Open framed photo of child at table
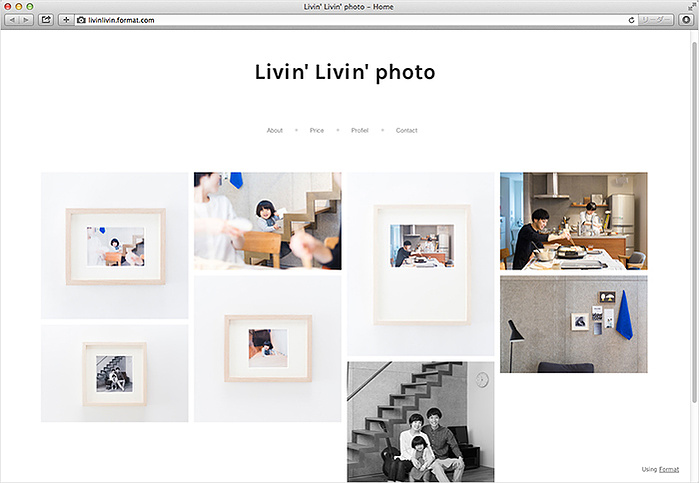 (115, 245)
